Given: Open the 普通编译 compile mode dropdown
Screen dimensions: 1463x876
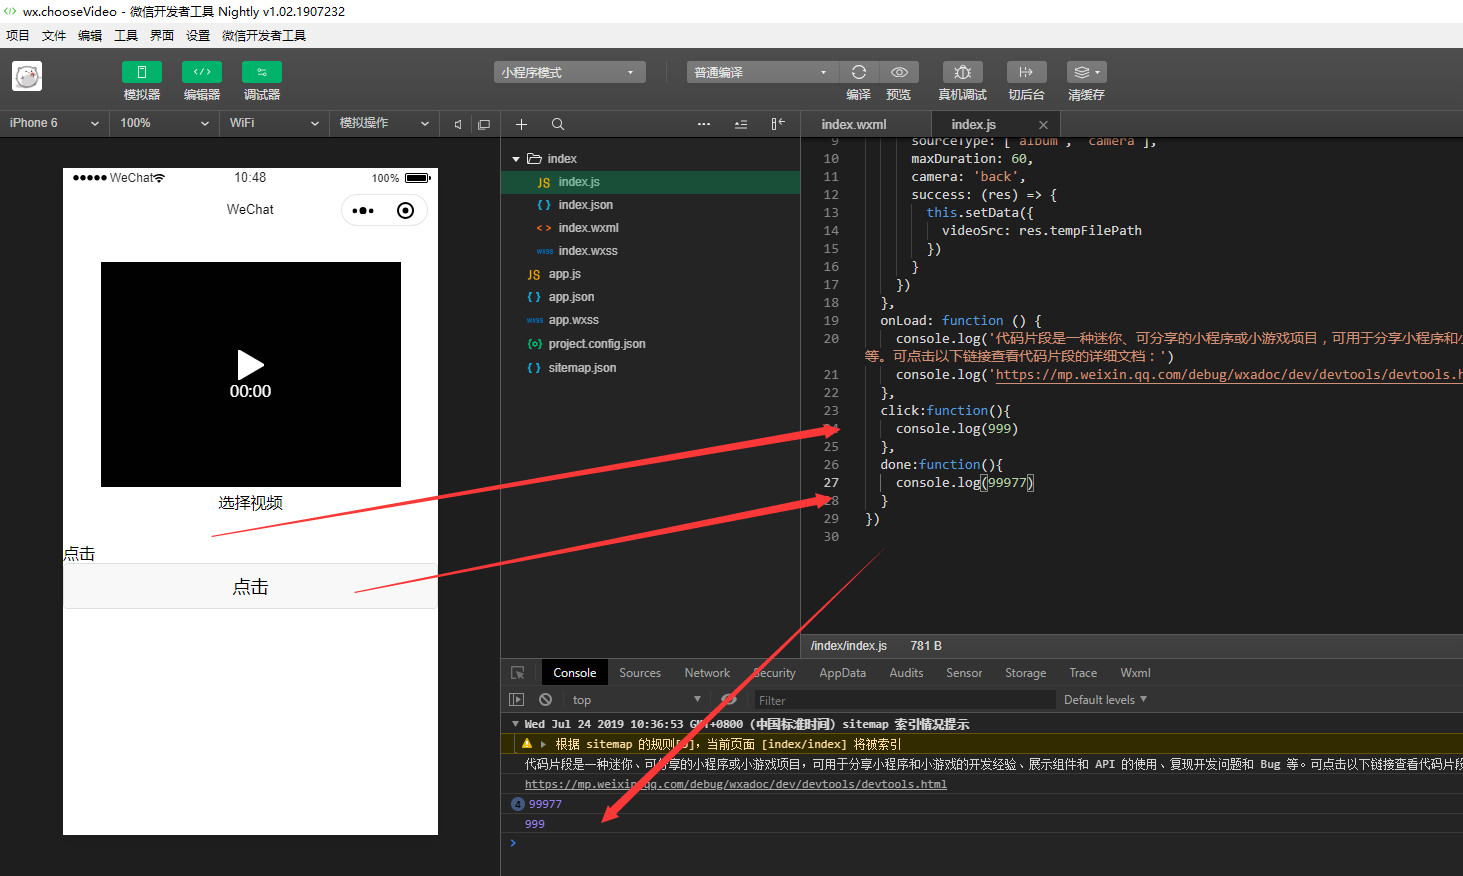Looking at the screenshot, I should (x=762, y=72).
